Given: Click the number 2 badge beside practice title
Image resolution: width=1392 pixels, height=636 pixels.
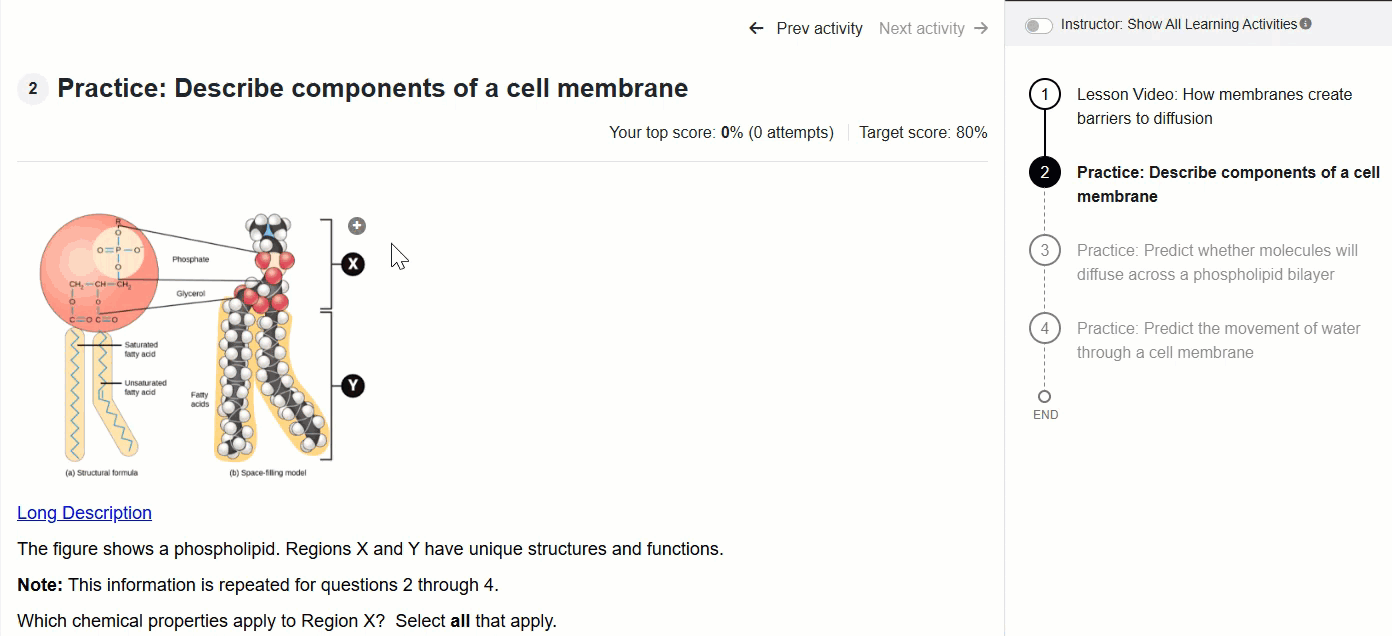Looking at the screenshot, I should (33, 89).
